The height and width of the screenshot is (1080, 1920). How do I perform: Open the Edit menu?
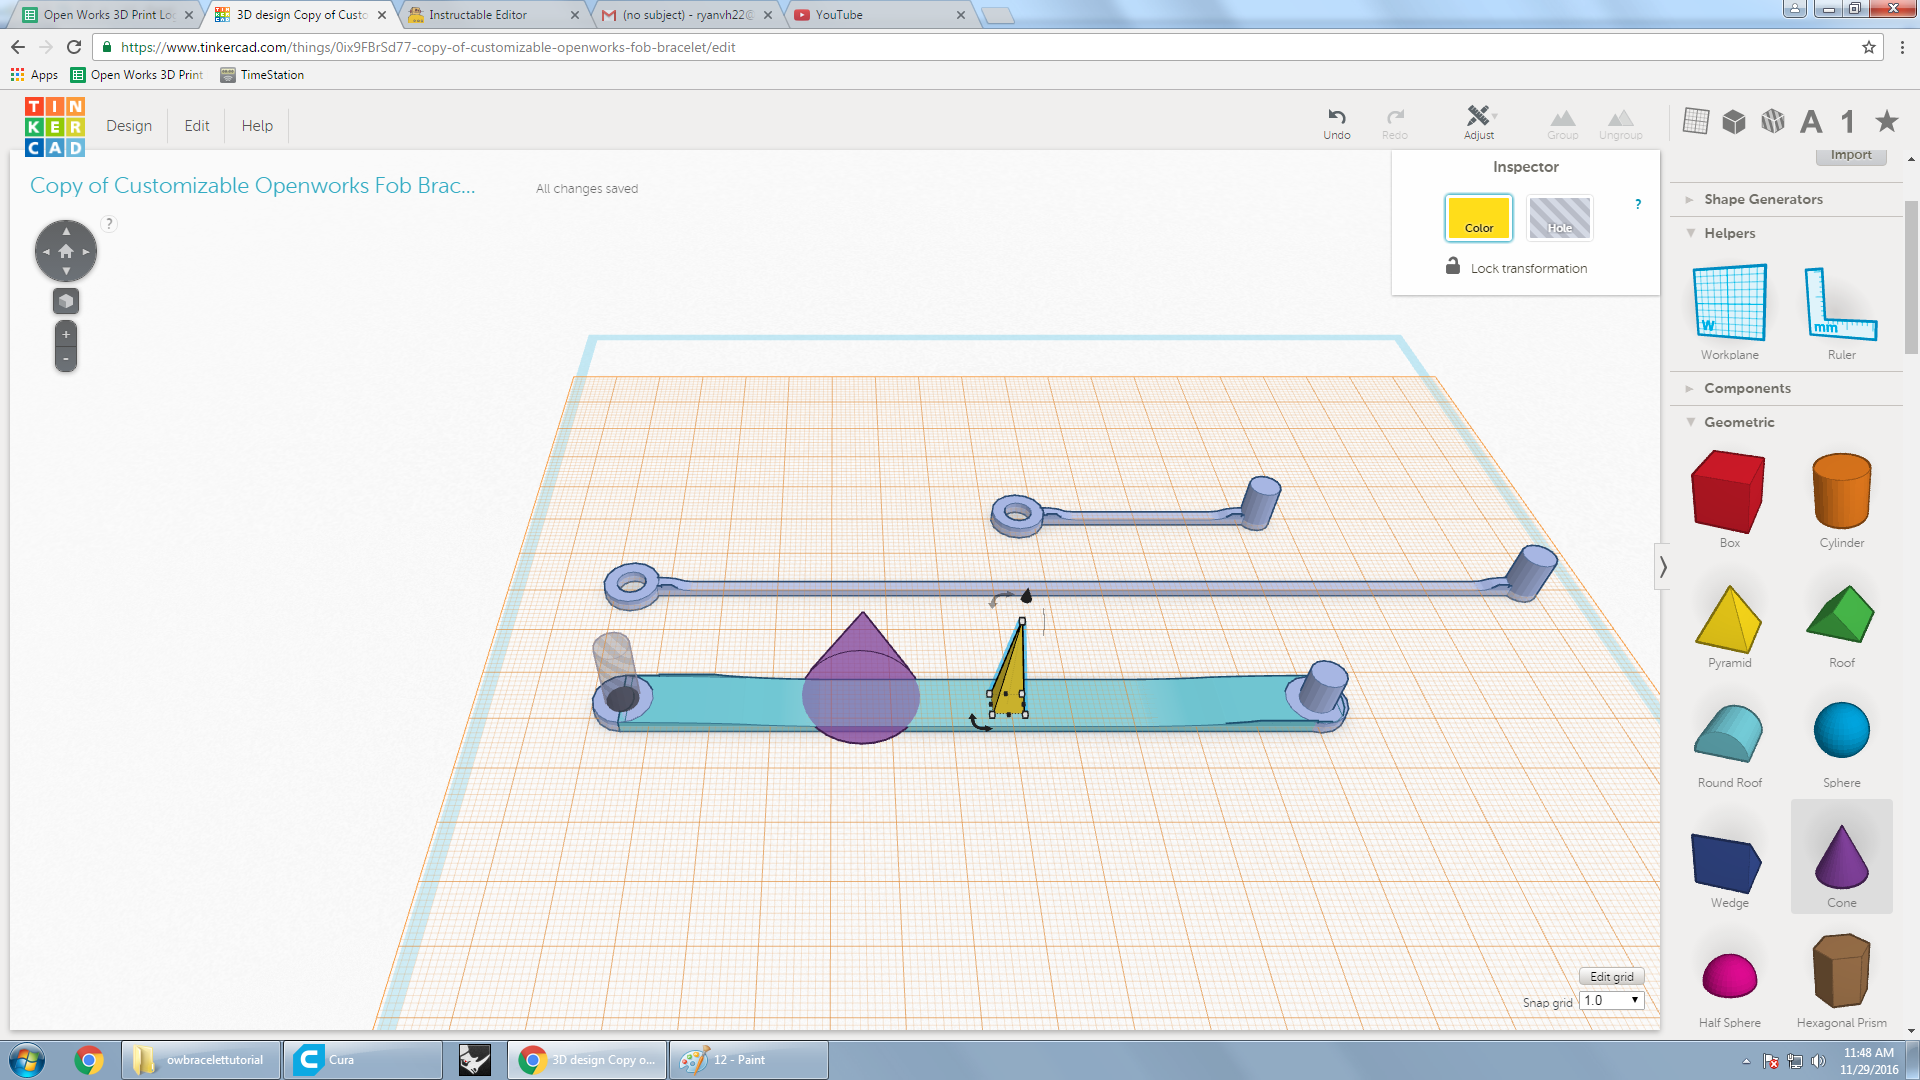197,126
